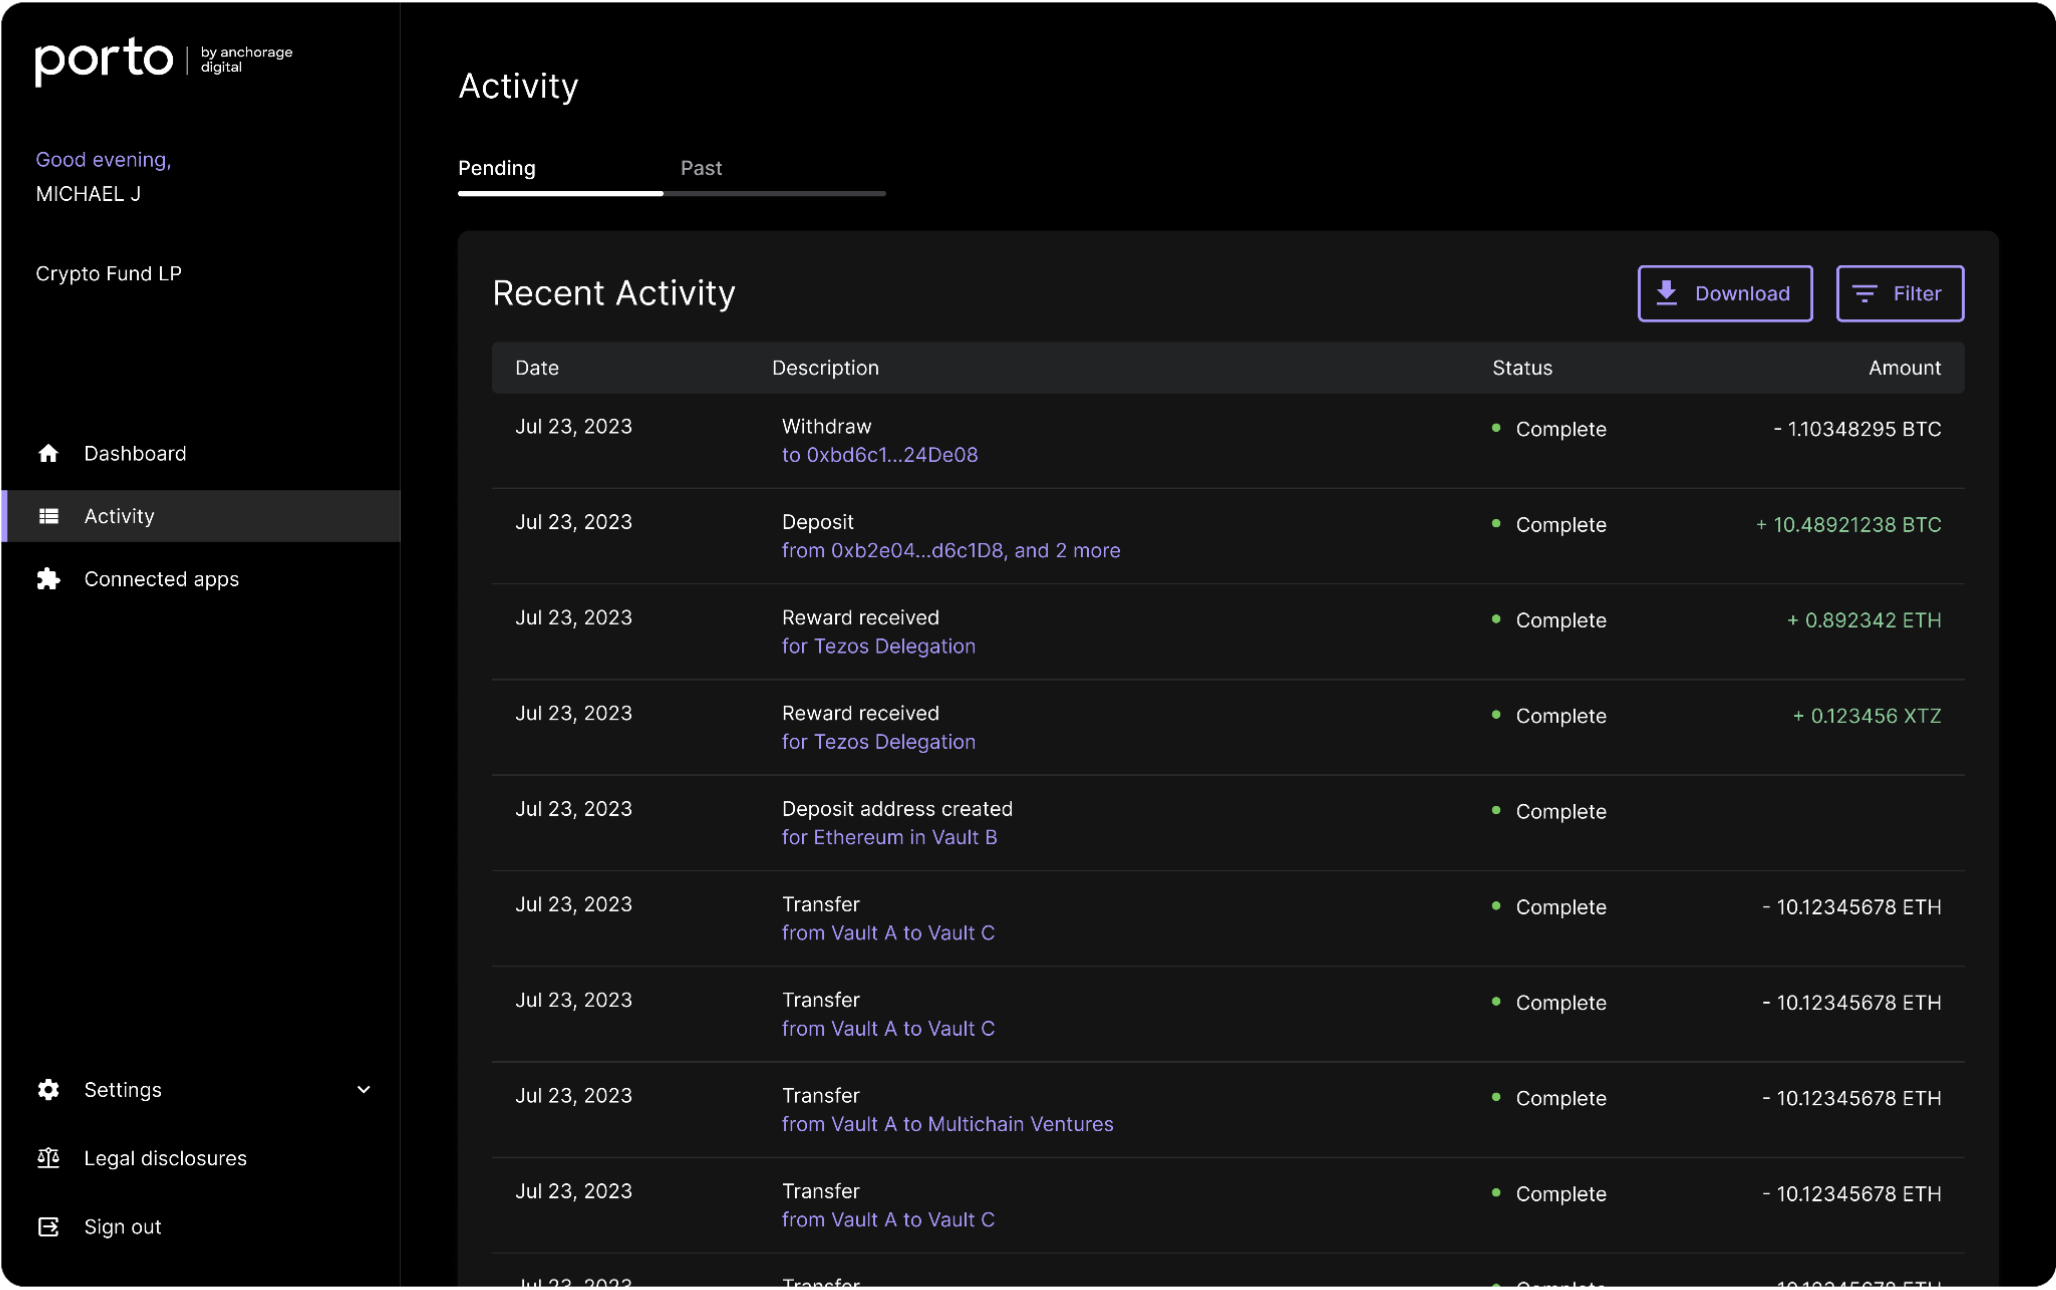Screen dimensions: 2056x1290
Task: Switch to the Pending tab
Action: click(x=497, y=168)
